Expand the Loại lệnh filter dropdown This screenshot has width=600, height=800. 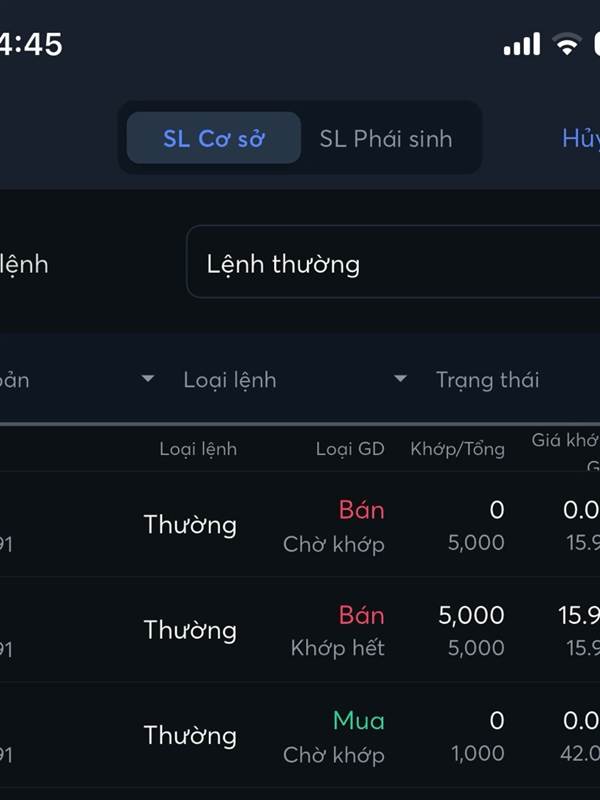tap(229, 380)
